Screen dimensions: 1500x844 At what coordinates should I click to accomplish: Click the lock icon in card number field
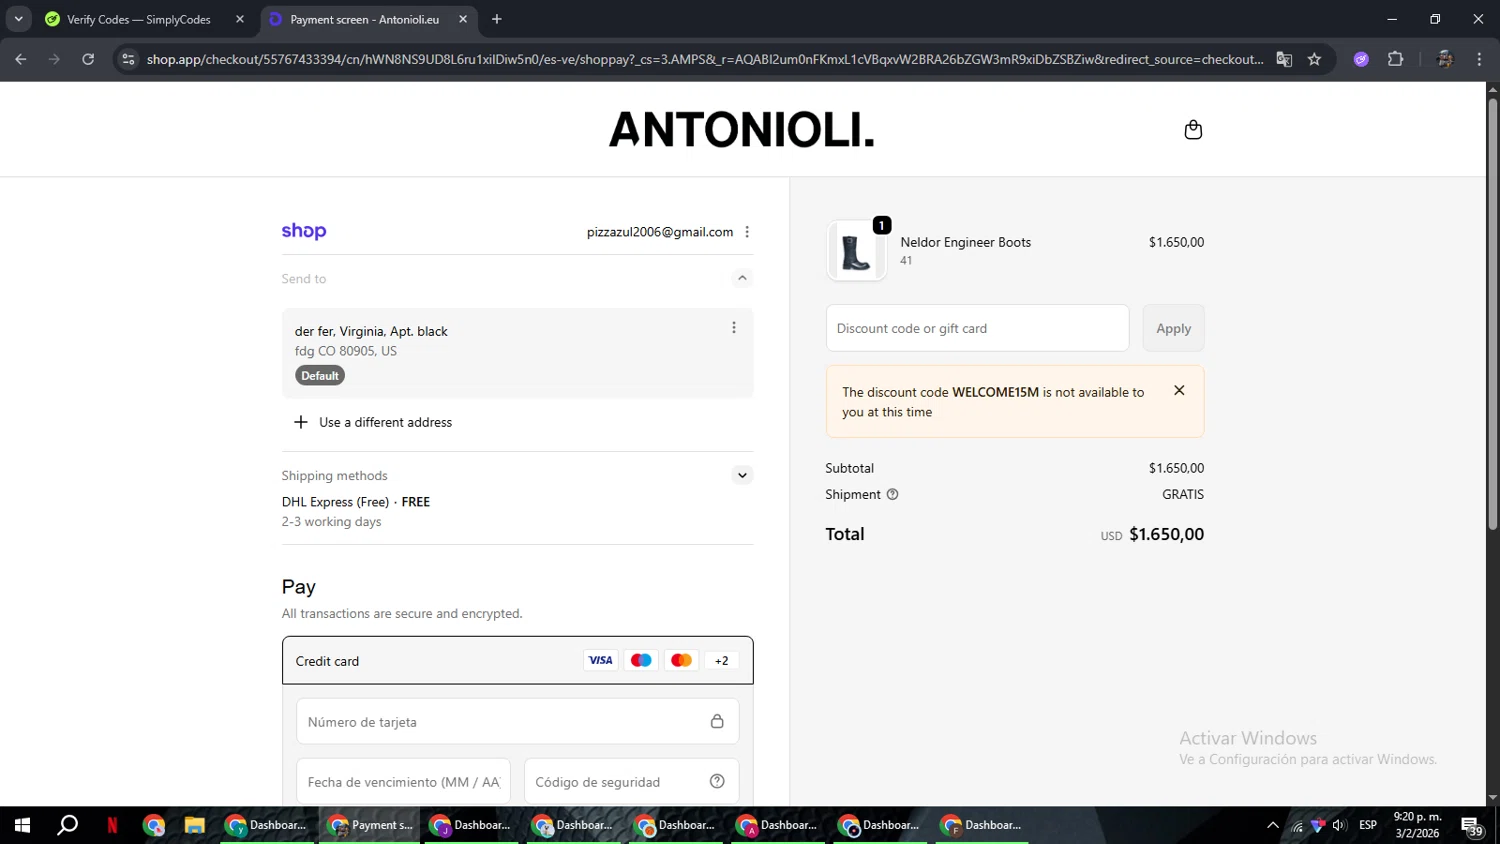[x=717, y=721]
